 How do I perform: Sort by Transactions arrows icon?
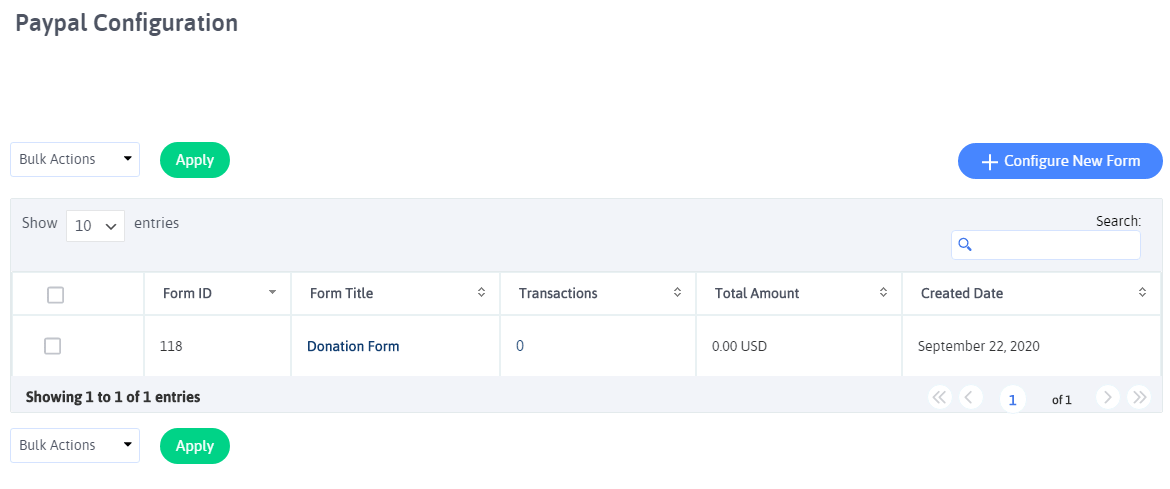click(x=677, y=293)
